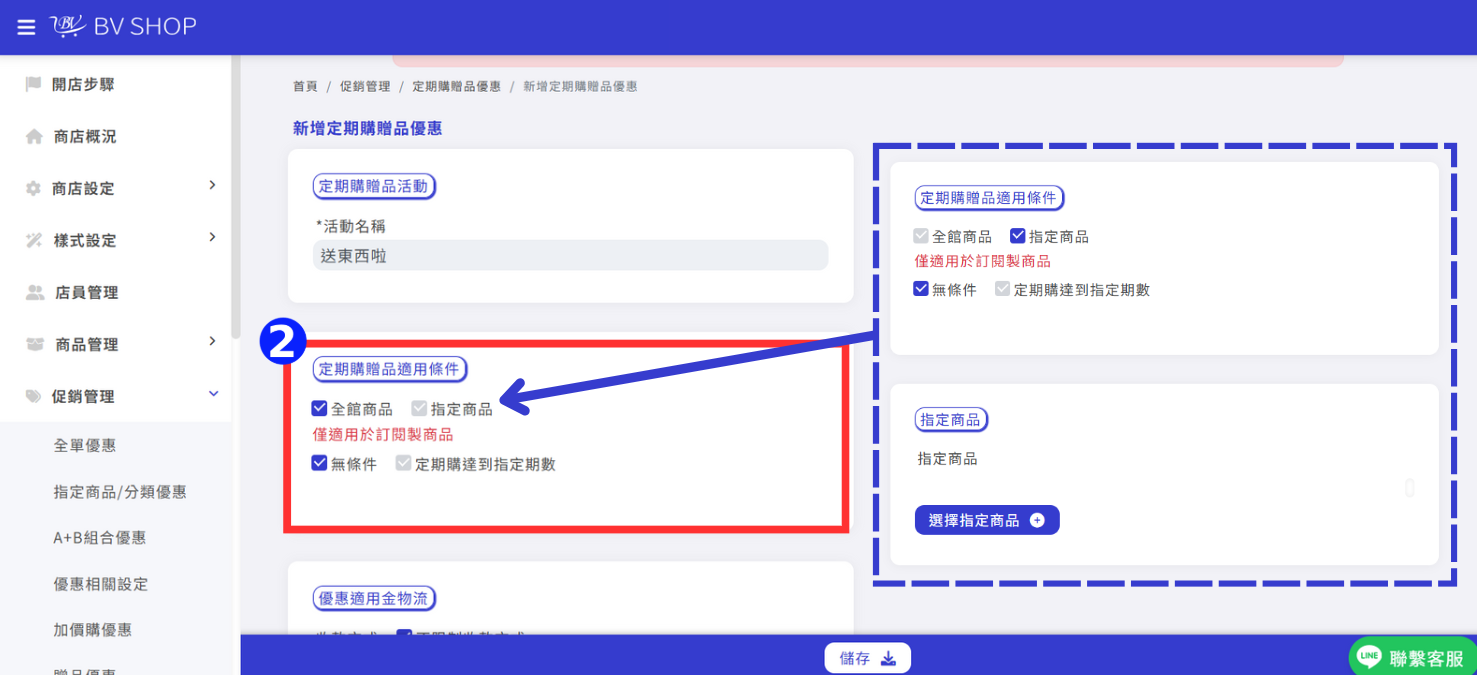Viewport: 1477px width, 675px height.
Task: Collapse the 促銷管理 menu chevron
Action: pos(213,394)
